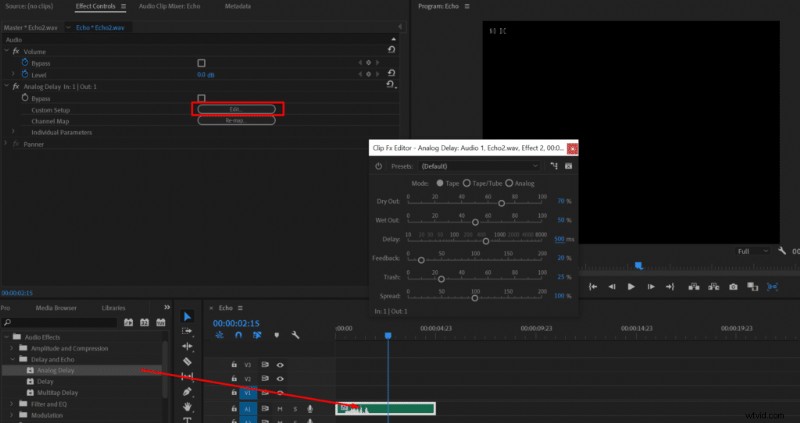Step forward one frame in program monitor

coord(651,287)
